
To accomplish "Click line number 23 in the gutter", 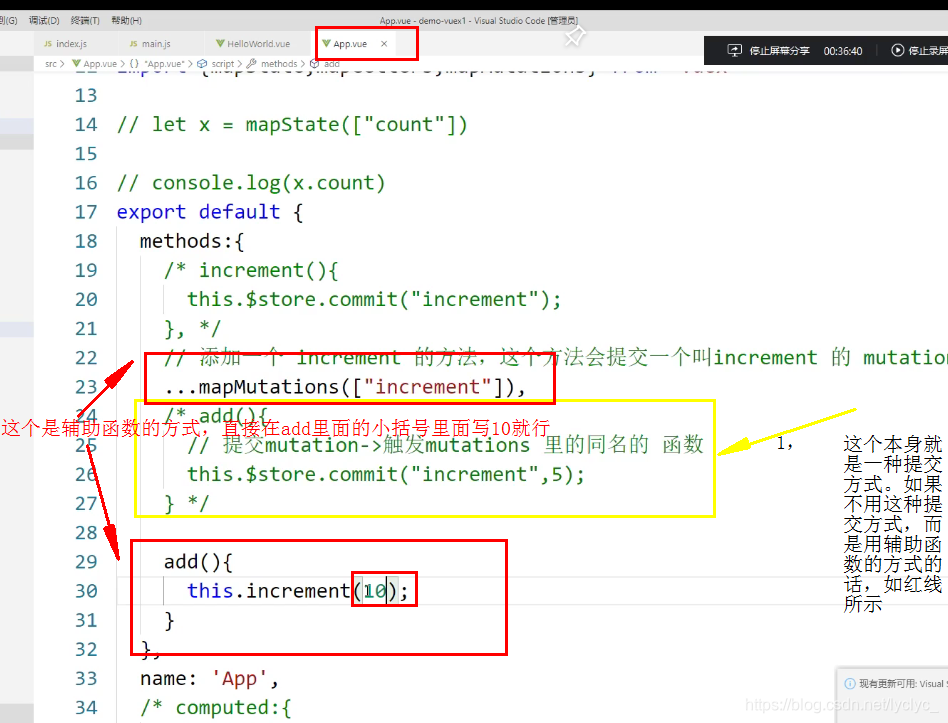I will (86, 387).
